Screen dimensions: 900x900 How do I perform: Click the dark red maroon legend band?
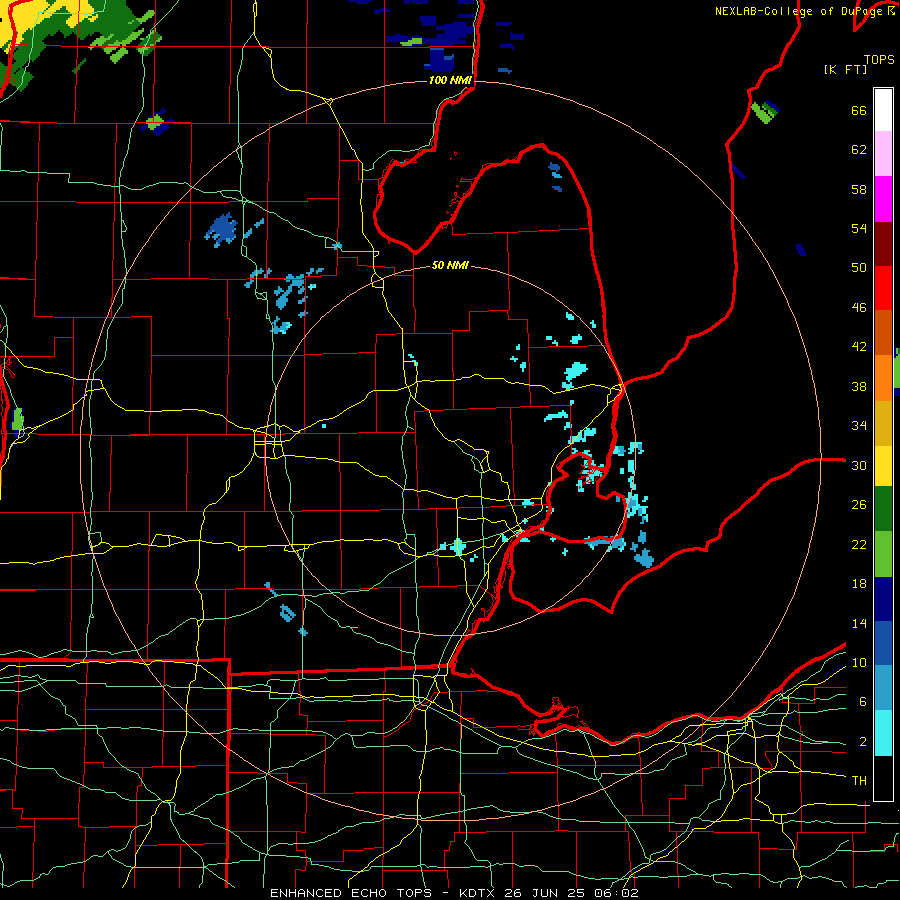883,244
